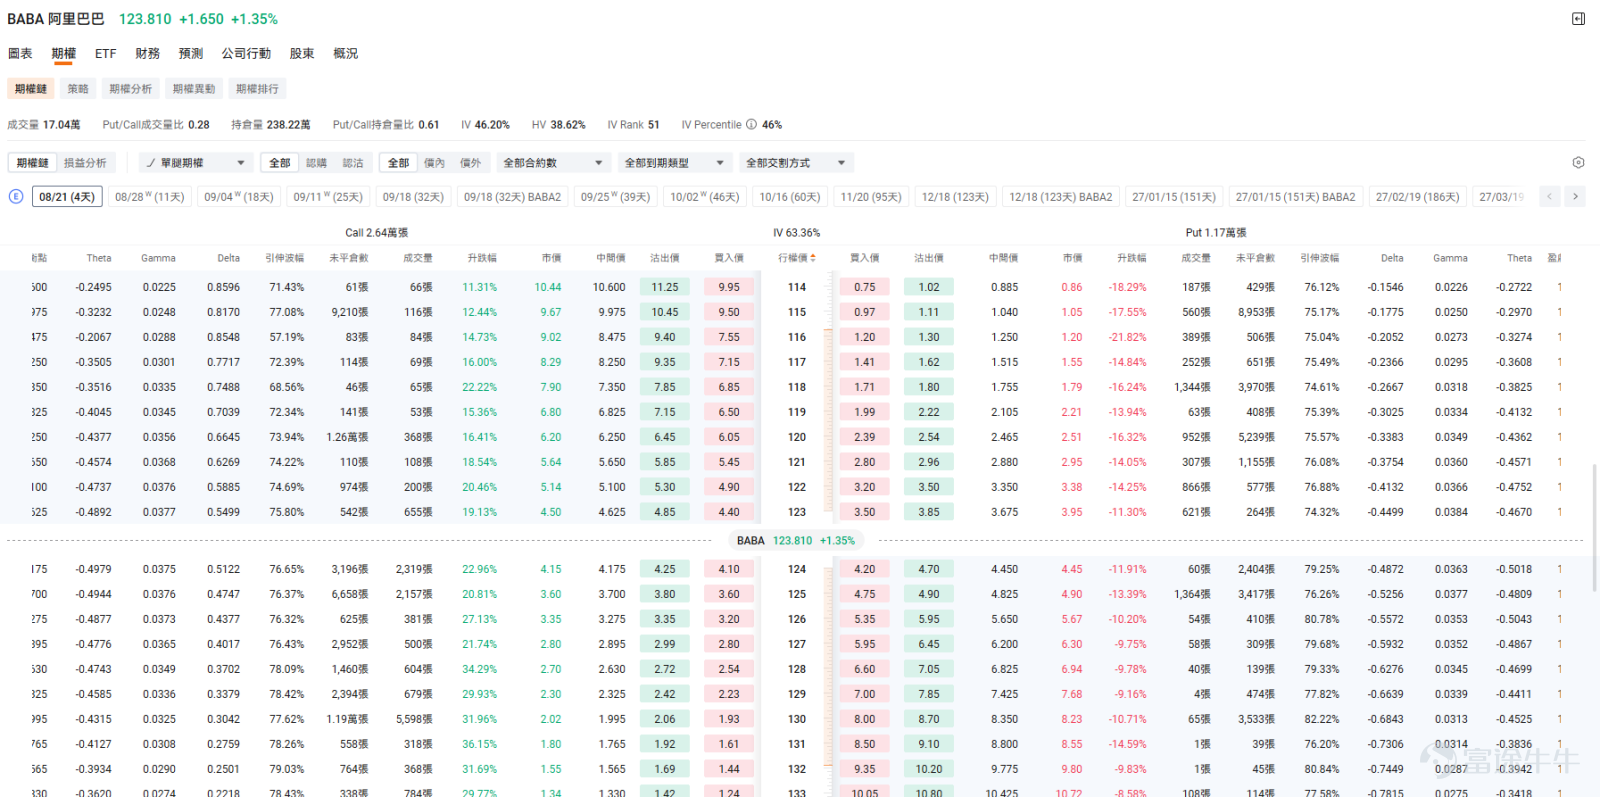Switch to 期權異動 sub-tab
Screen dimensions: 1600x797
tap(194, 89)
